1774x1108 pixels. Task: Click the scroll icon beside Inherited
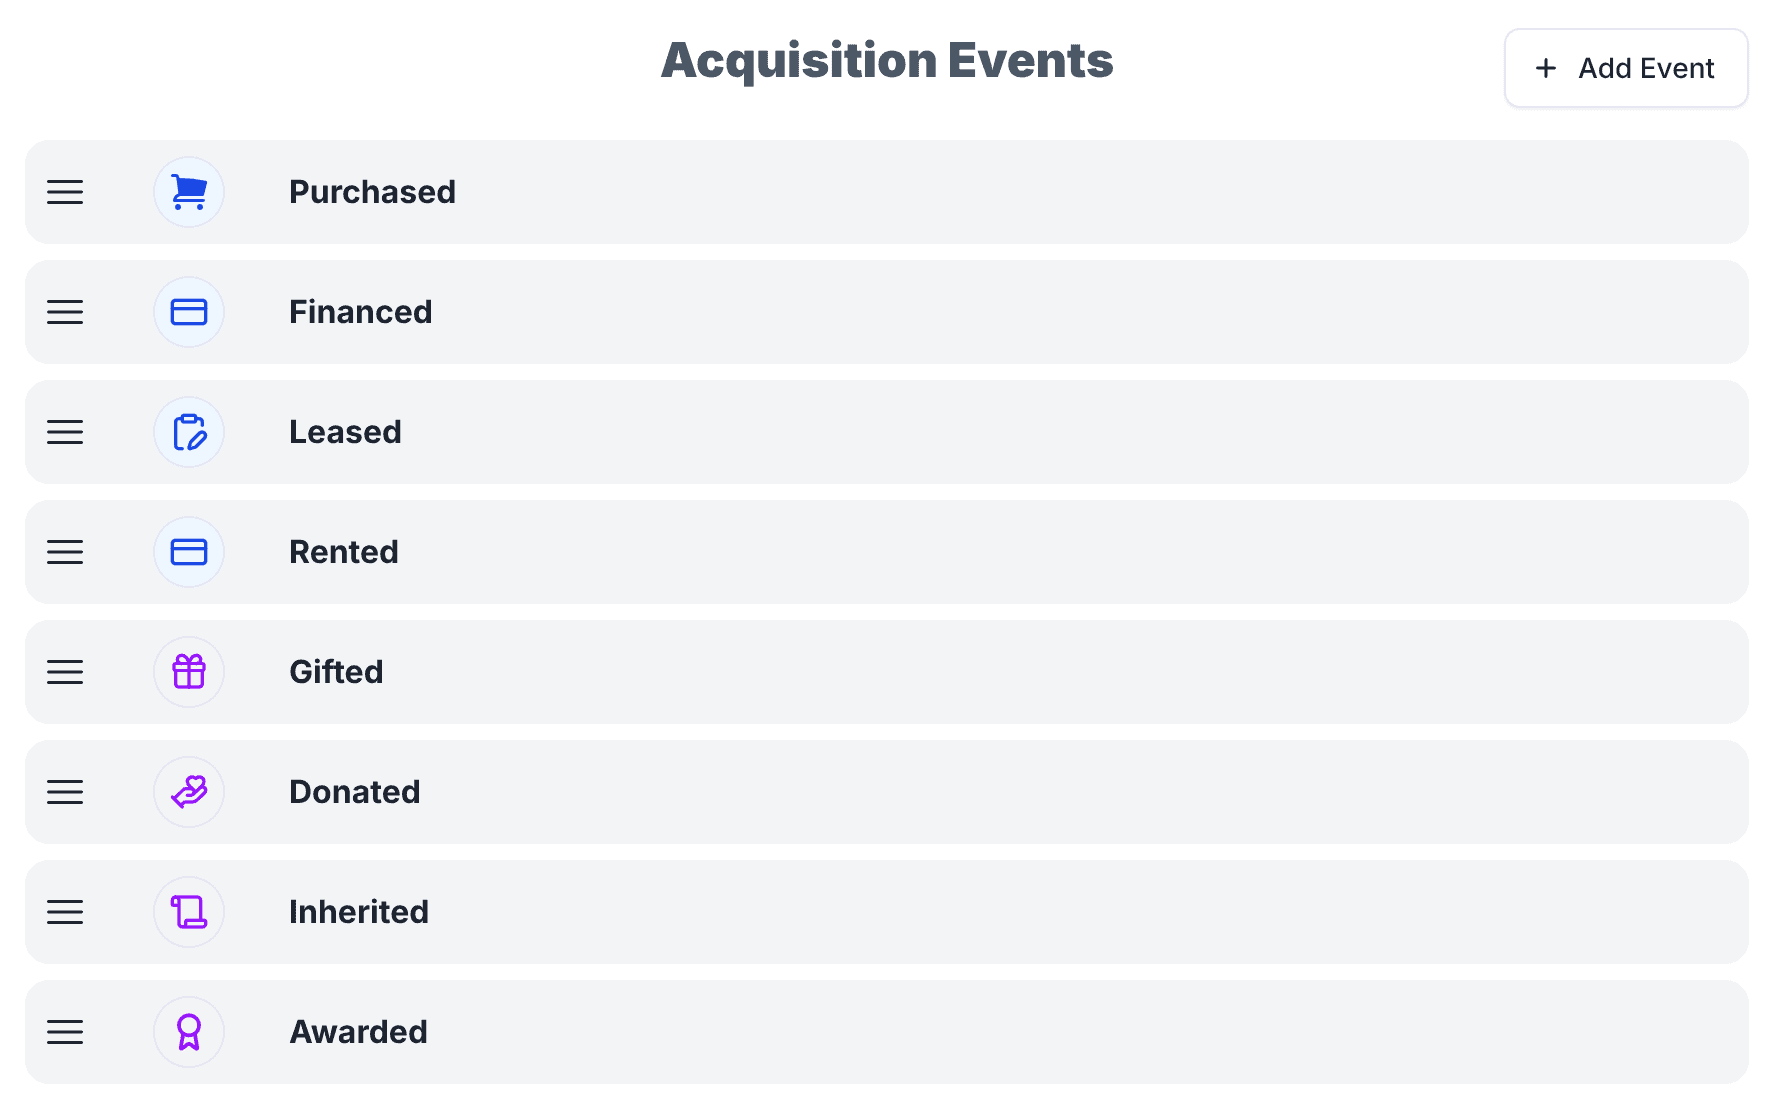[189, 912]
